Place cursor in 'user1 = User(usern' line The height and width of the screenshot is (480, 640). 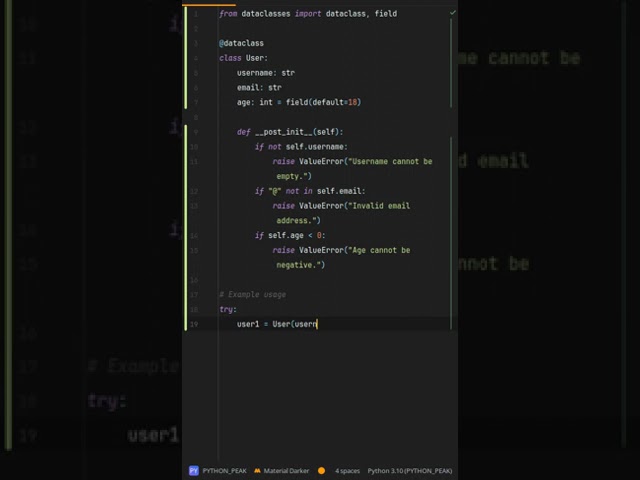[x=277, y=324]
